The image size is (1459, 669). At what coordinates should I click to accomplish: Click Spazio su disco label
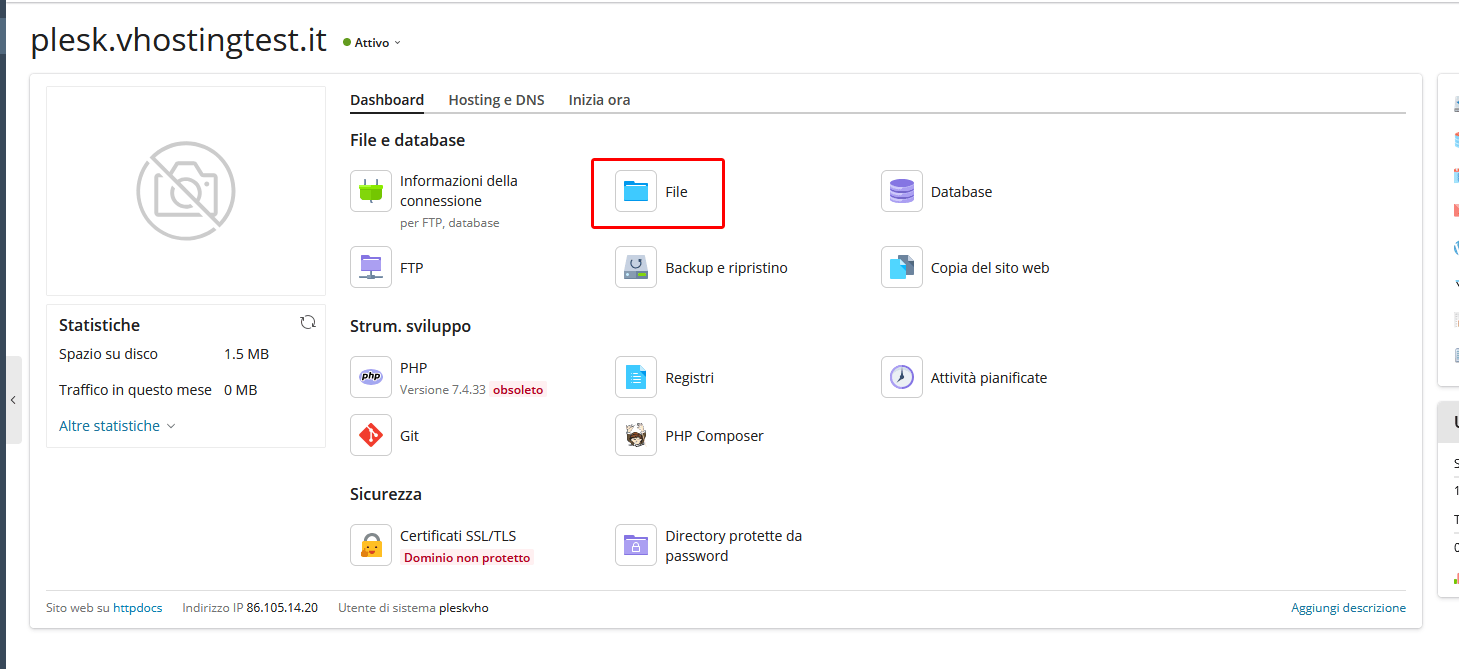pos(108,354)
